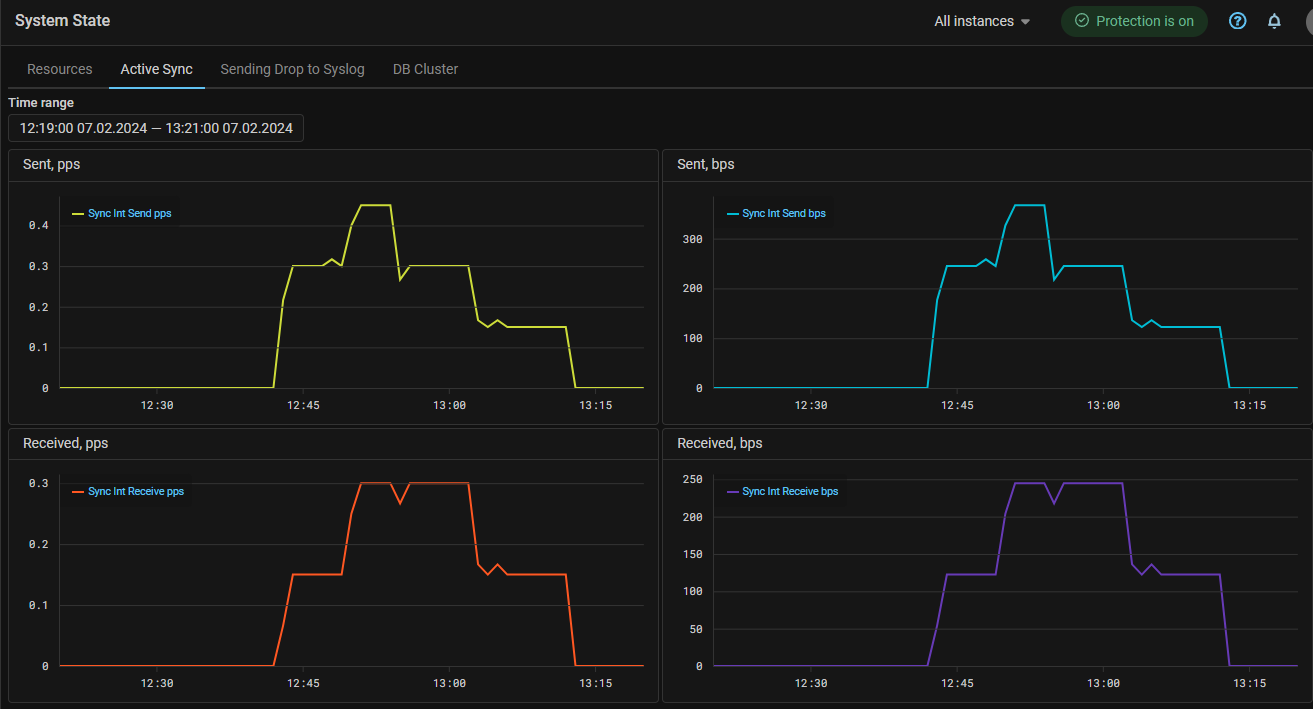Image resolution: width=1313 pixels, height=709 pixels.
Task: Toggle the Sync Int Receive pps series
Action: tap(135, 492)
